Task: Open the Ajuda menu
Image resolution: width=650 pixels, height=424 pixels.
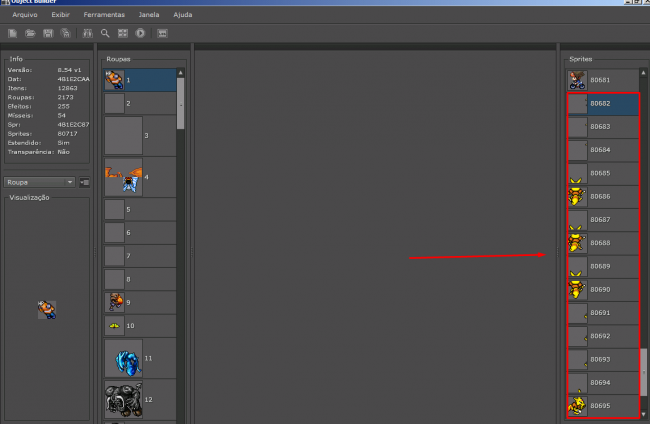Action: pos(183,15)
